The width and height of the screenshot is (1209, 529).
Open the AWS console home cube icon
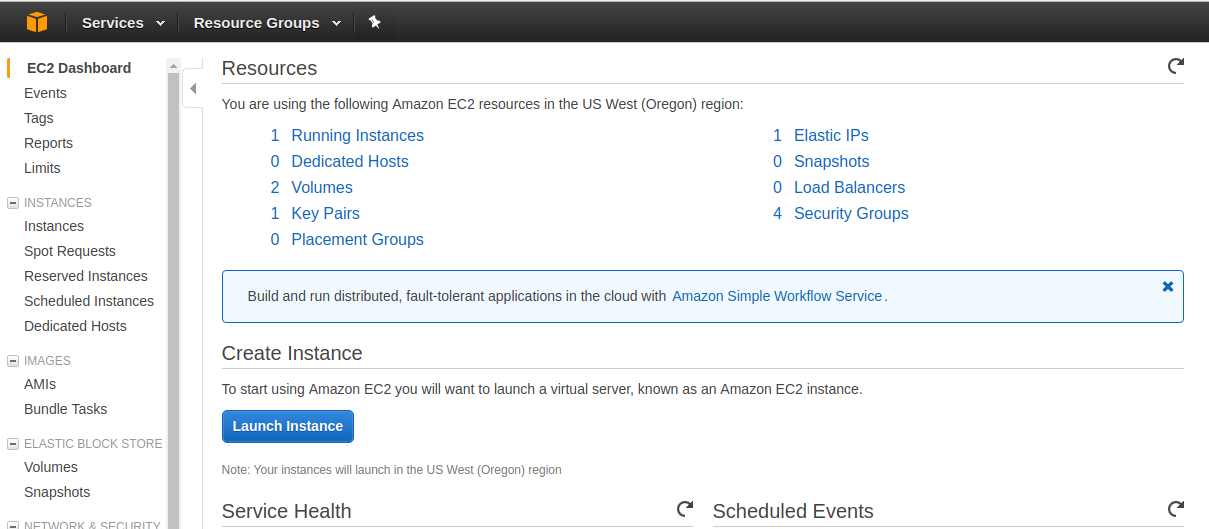(37, 21)
